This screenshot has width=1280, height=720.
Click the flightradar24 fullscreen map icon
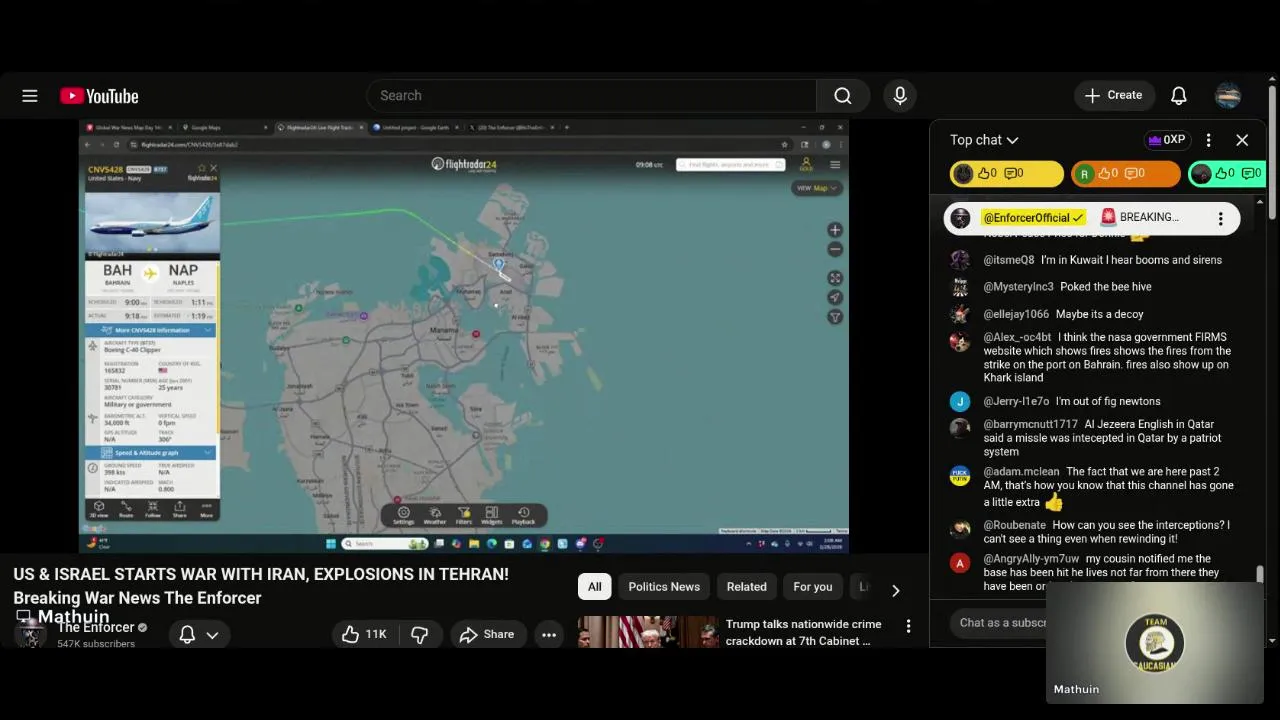click(x=835, y=278)
